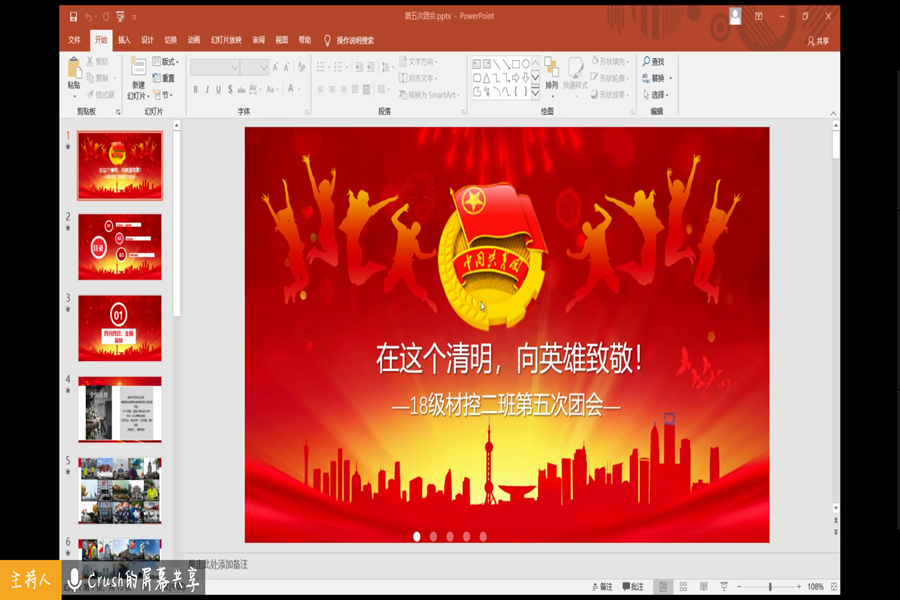900x600 pixels.
Task: Open the File (文件) menu
Action: click(x=75, y=40)
